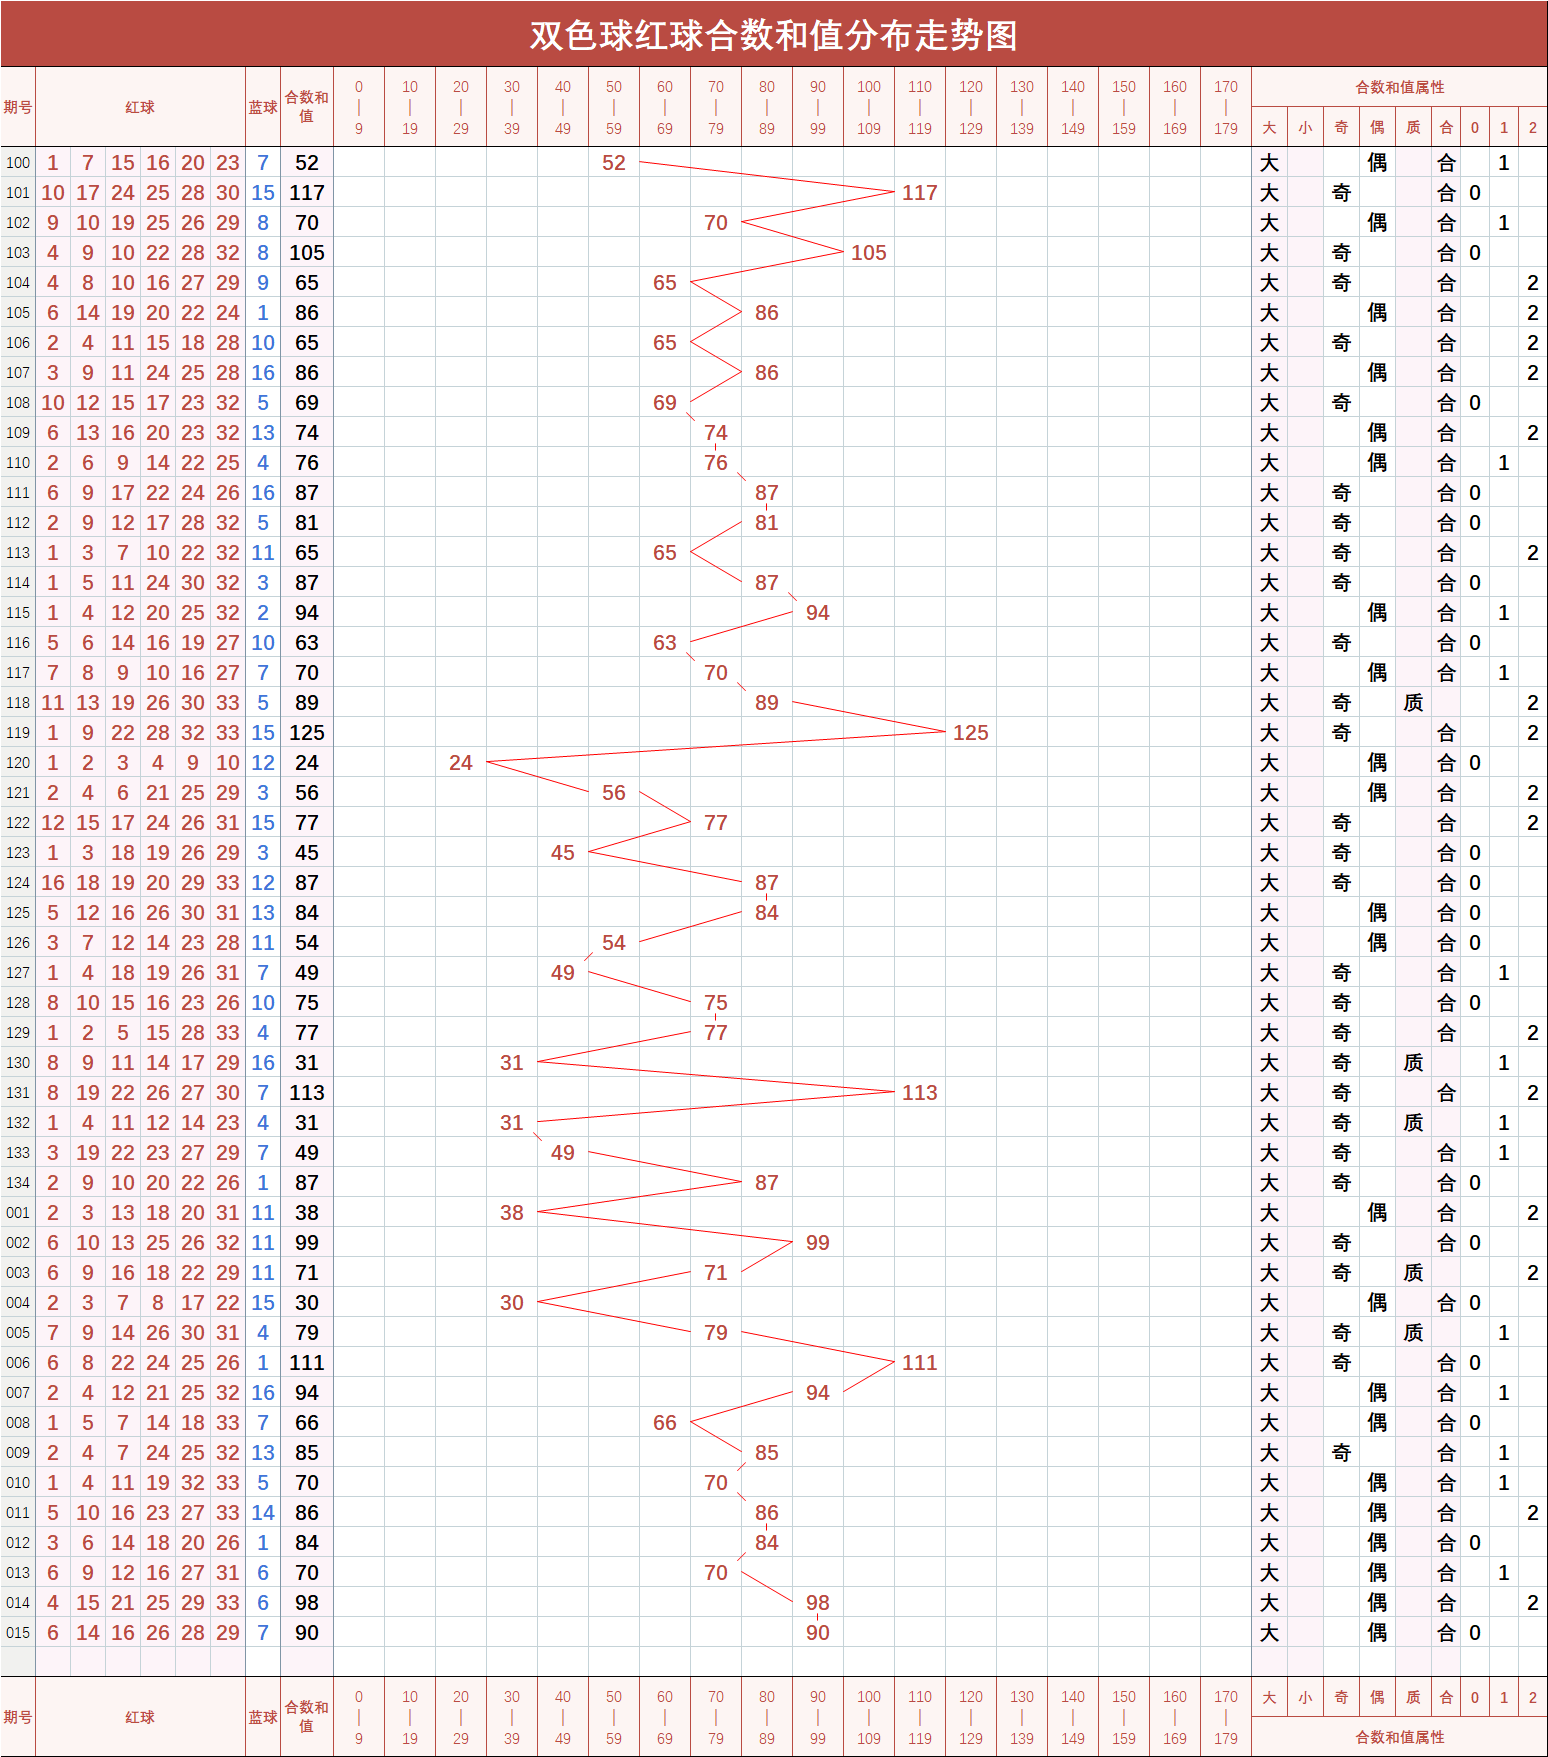Select period label 100 in 期号 column
Screen dimensions: 1548x1757
(x=18, y=162)
